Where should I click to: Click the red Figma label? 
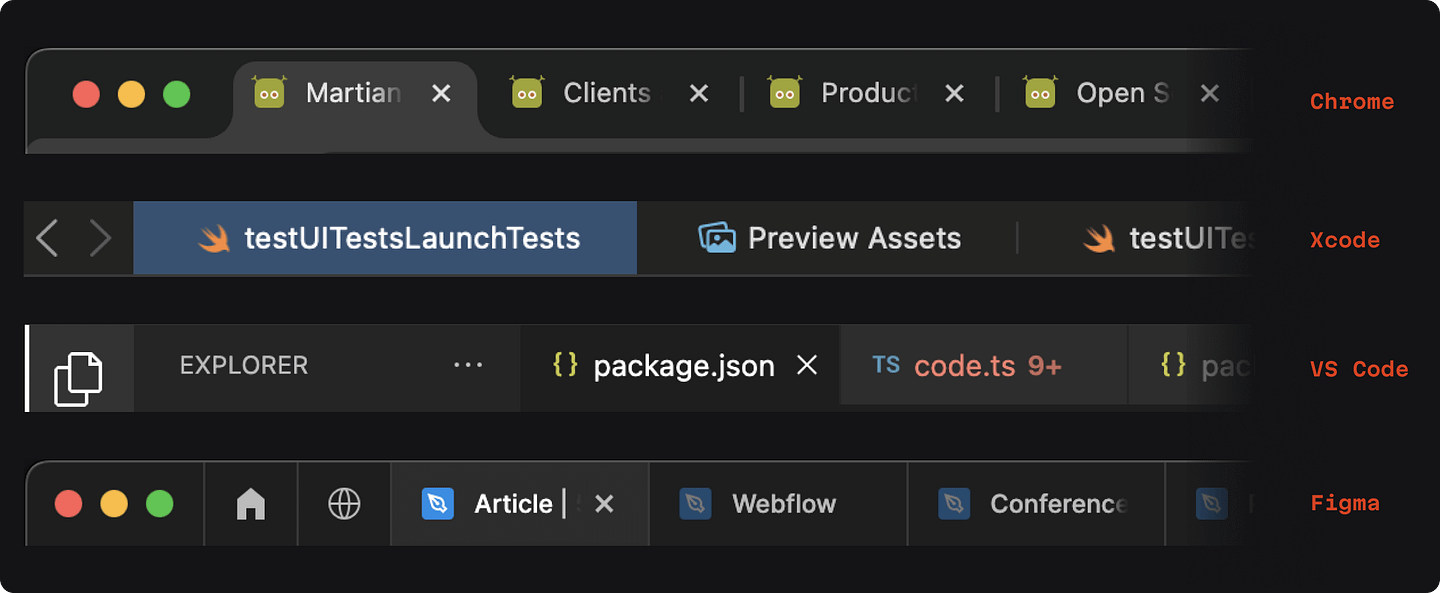point(1345,504)
